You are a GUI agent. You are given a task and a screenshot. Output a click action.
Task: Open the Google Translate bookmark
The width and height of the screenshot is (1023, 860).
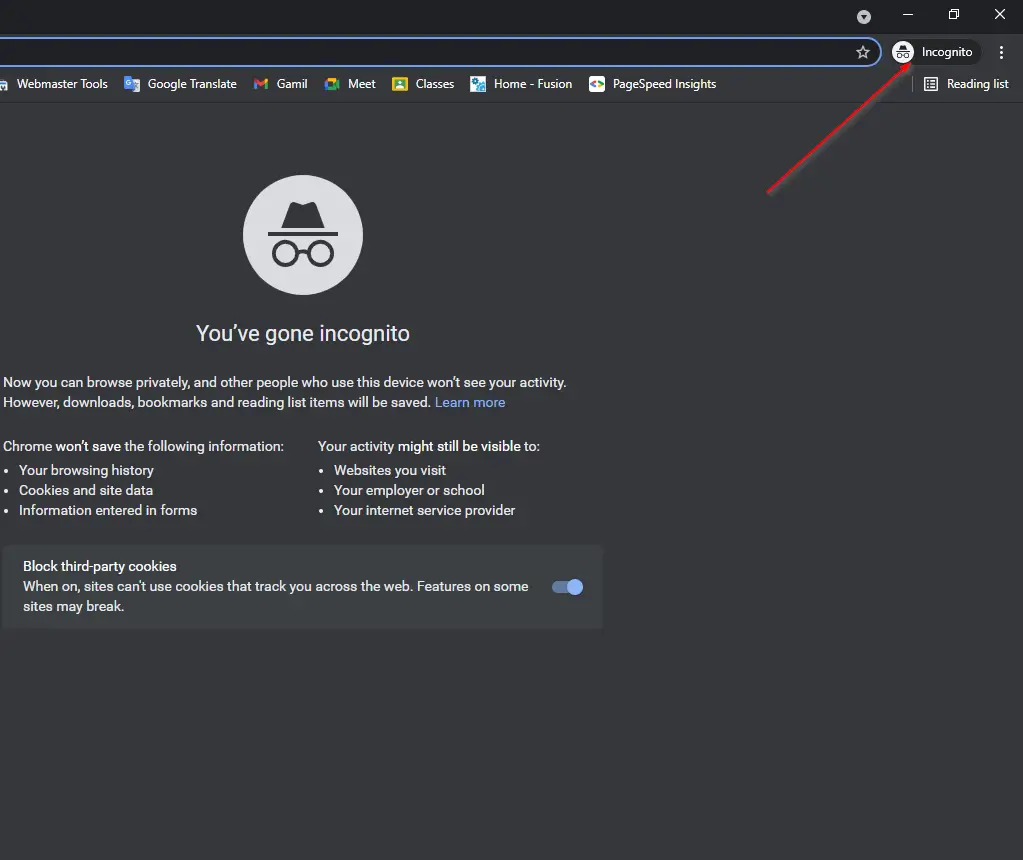point(181,84)
